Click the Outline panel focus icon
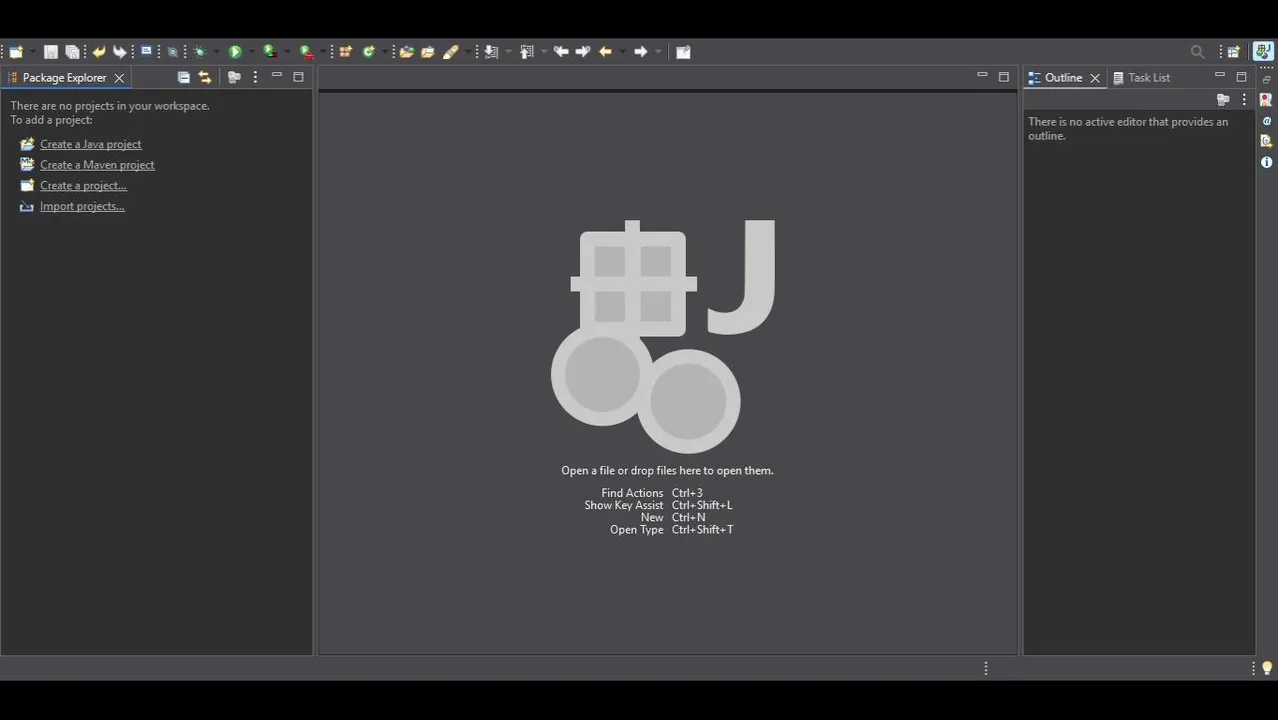Viewport: 1278px width, 720px height. pos(1223,100)
